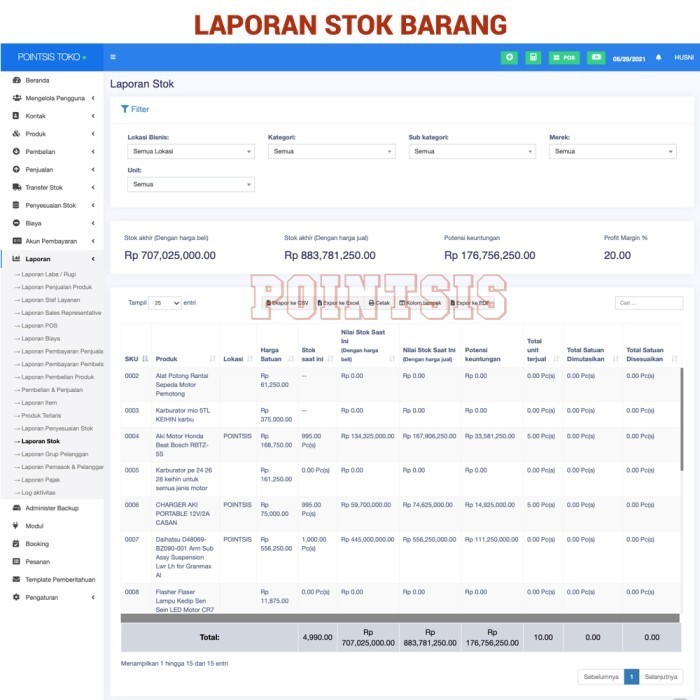Screen dimensions: 700x700
Task: Open the green POS button
Action: click(564, 58)
